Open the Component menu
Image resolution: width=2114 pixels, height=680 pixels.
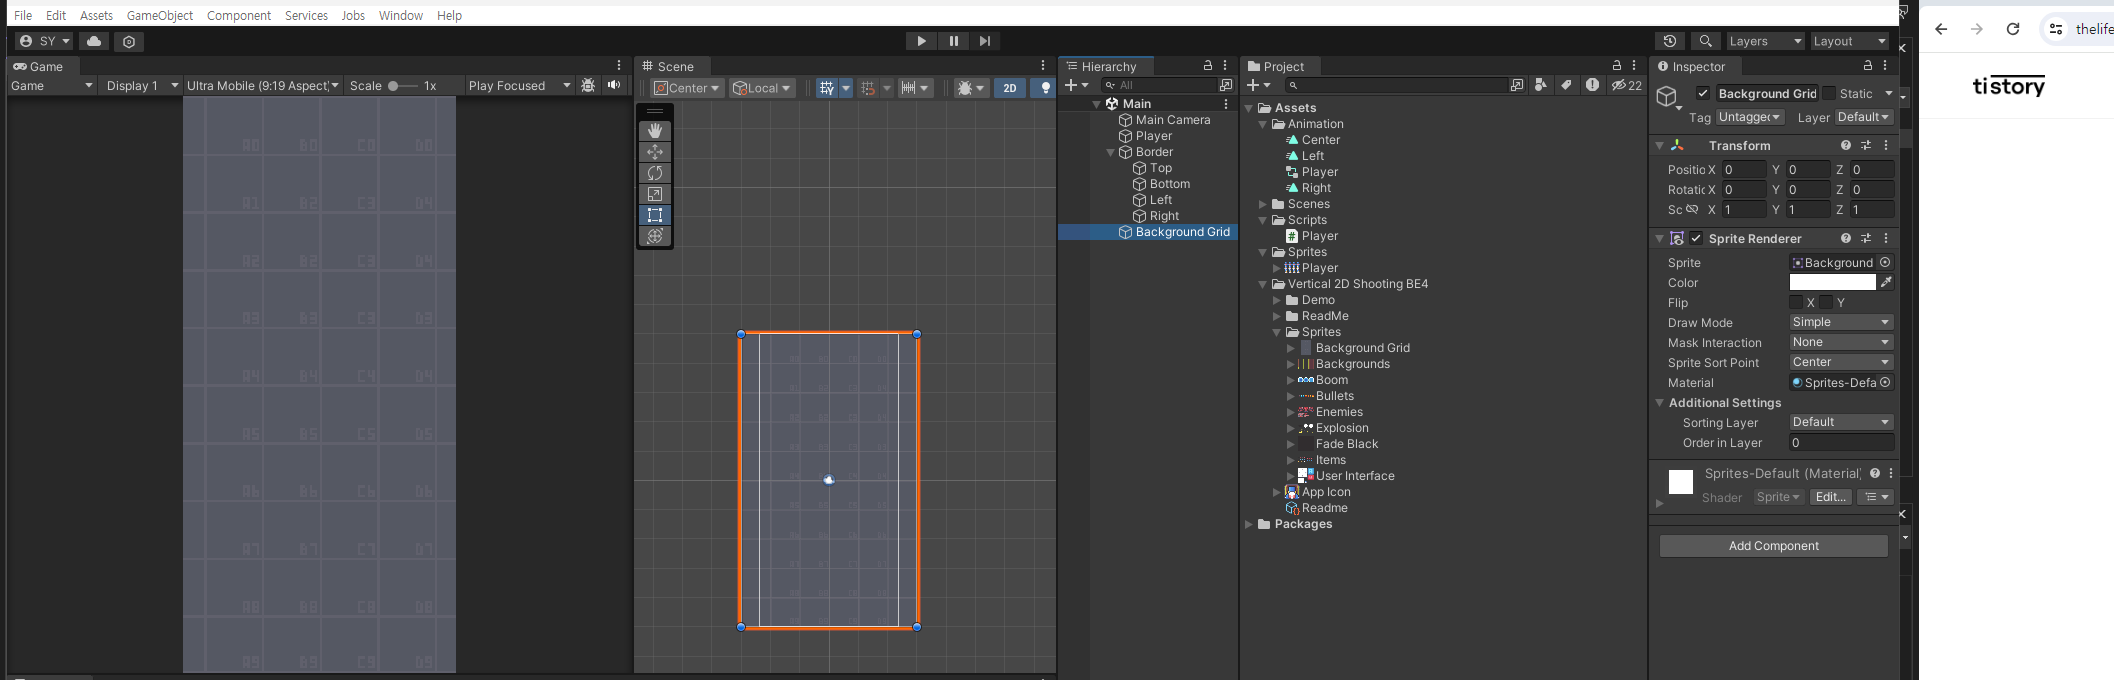tap(239, 15)
